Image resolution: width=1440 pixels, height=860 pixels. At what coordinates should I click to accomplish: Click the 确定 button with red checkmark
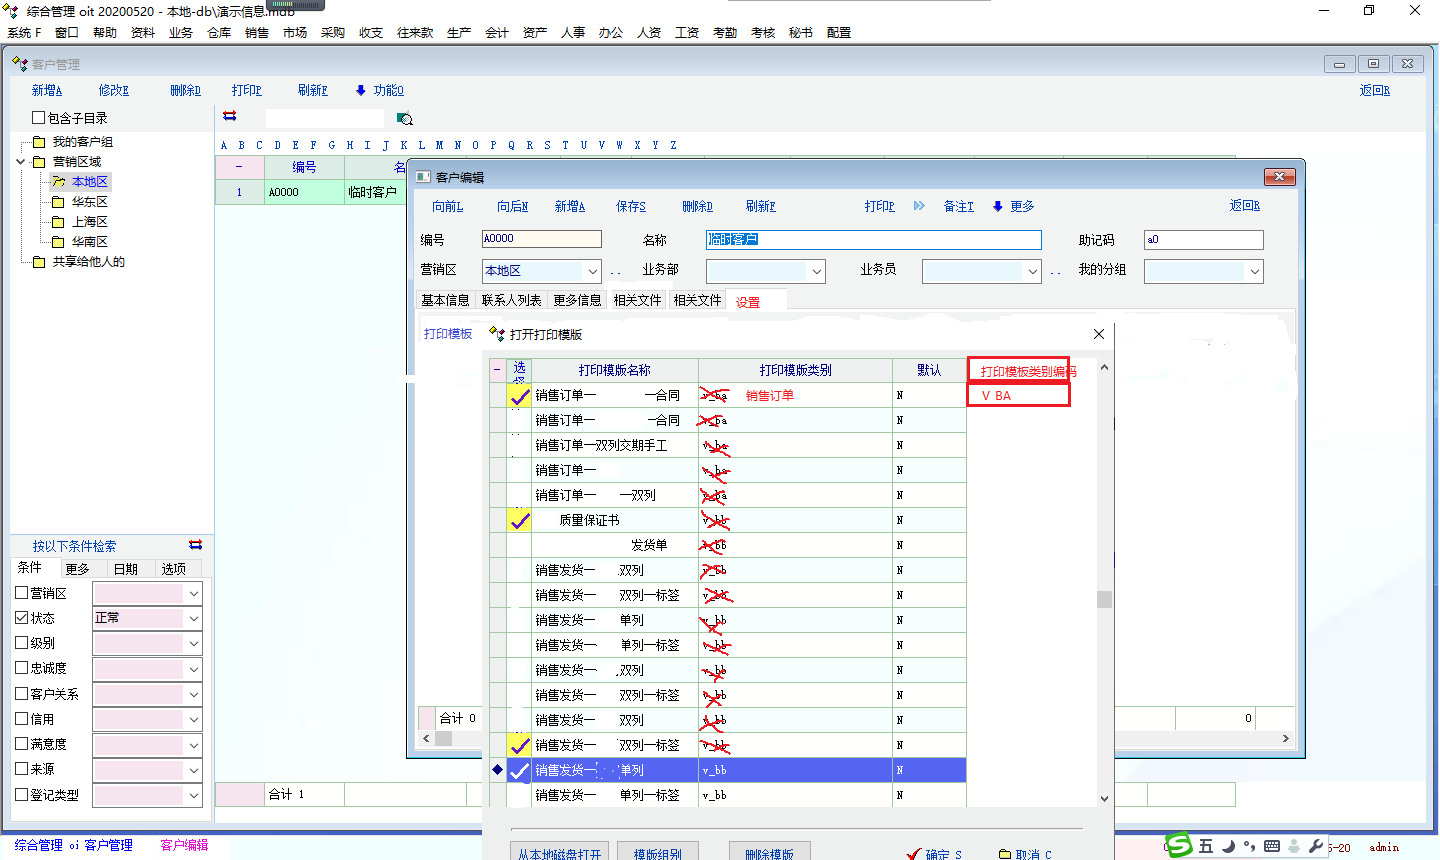tap(936, 853)
